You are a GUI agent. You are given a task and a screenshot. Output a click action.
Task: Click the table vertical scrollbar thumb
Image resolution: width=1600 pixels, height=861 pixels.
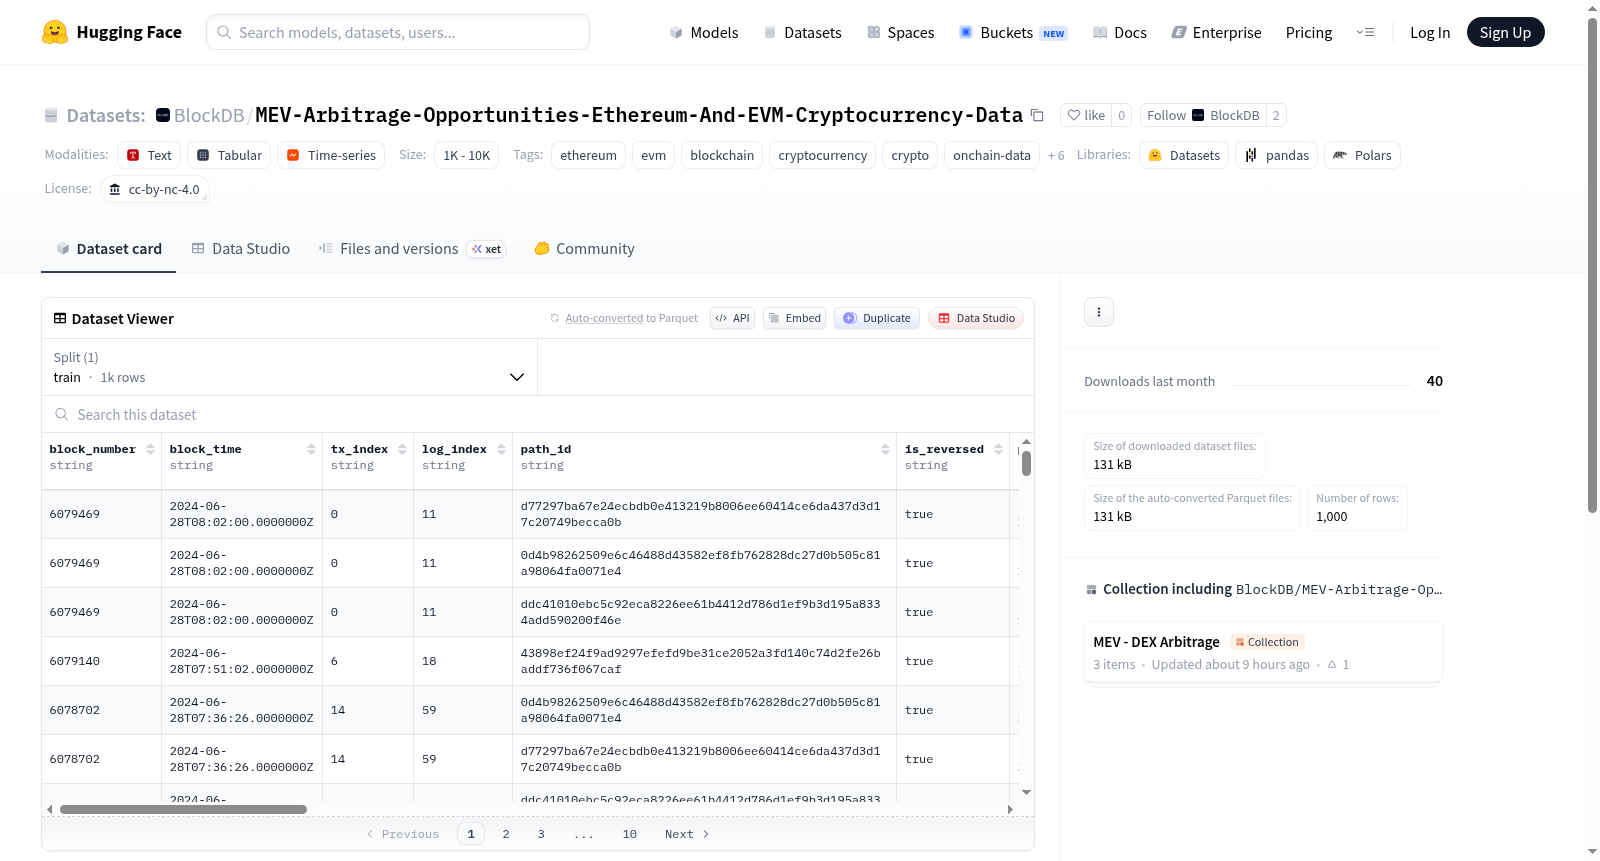point(1026,463)
